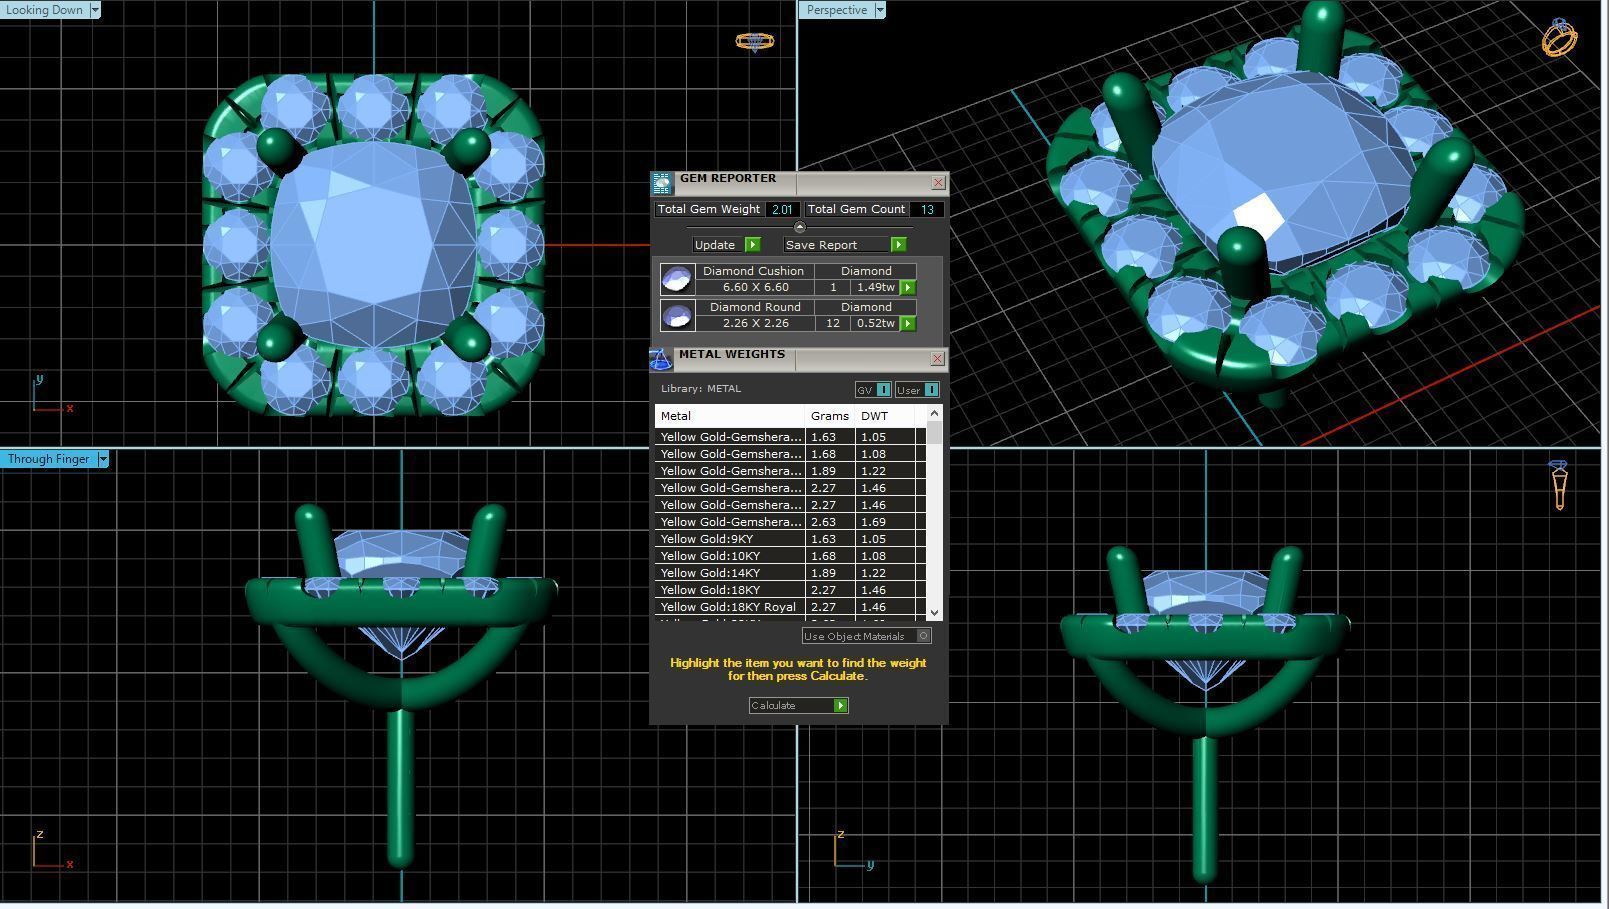
Task: Select the Yellow Gold:9KY row
Action: tap(790, 539)
